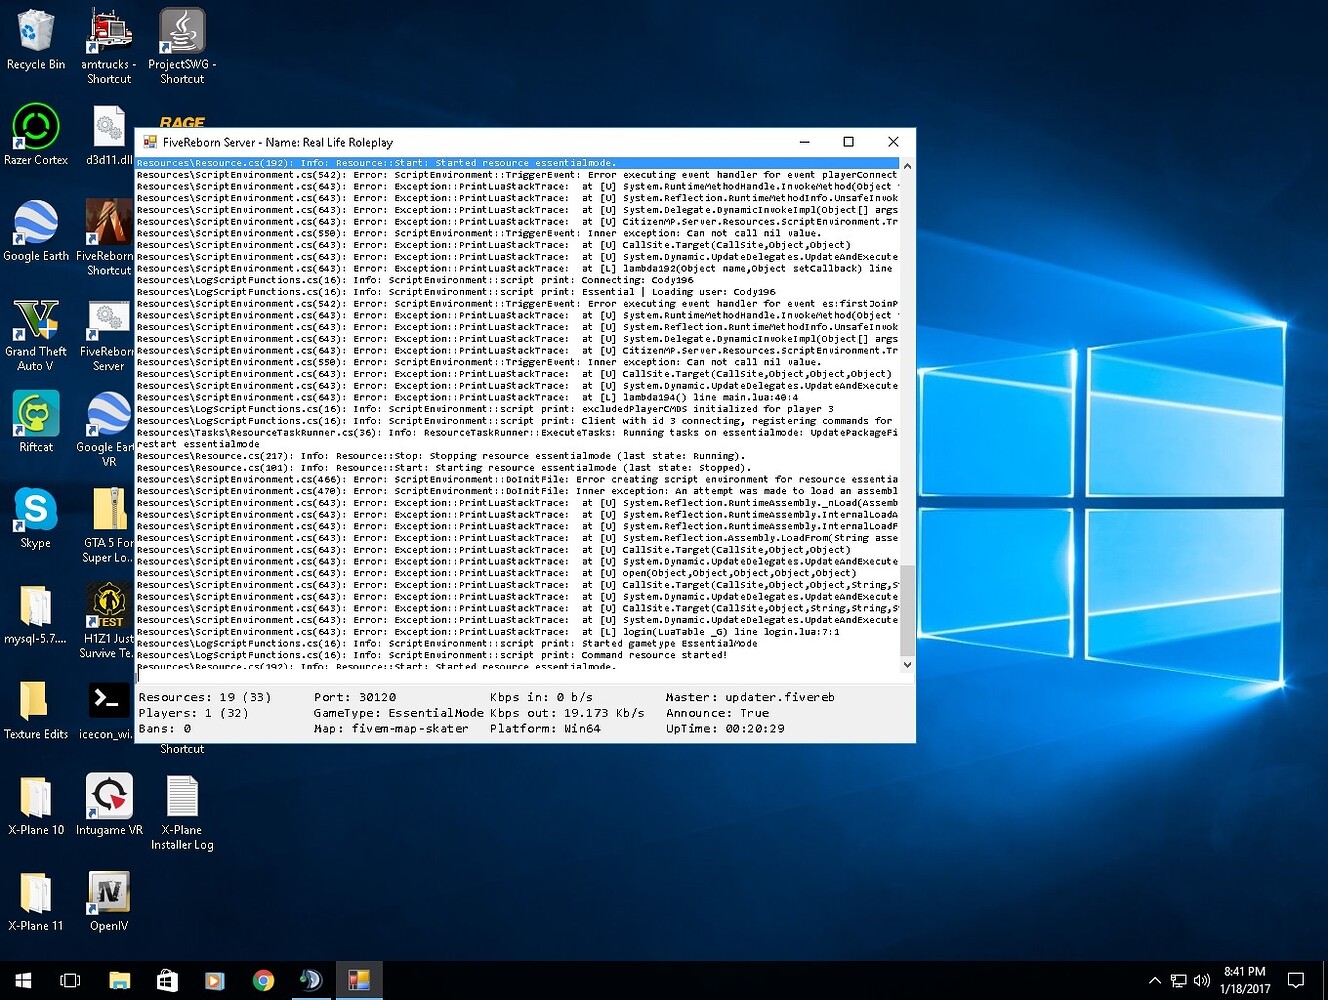Open the X-Plane 11 folder icon
Screen dimensions: 1328x1000
coord(36,902)
